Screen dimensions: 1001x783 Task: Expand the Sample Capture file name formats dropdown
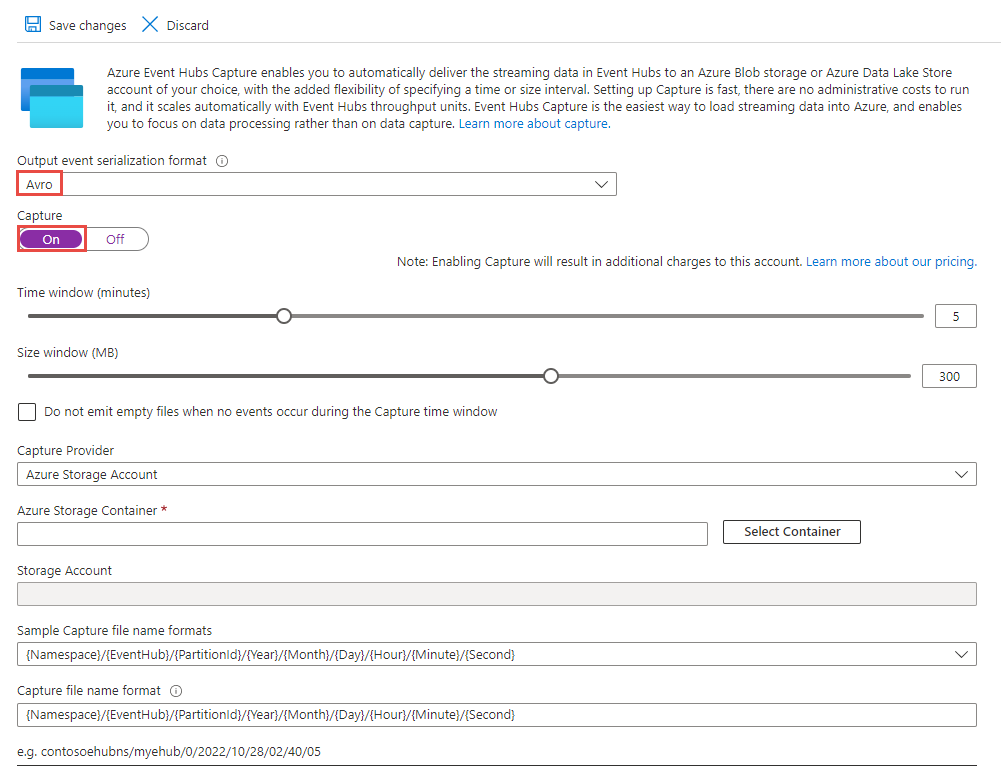pyautogui.click(x=963, y=653)
